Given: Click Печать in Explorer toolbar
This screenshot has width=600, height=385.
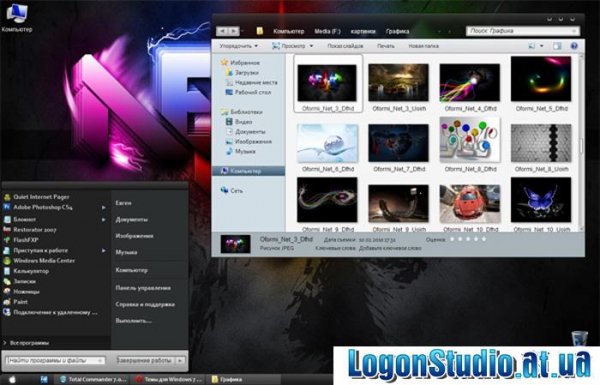Looking at the screenshot, I should tap(386, 46).
